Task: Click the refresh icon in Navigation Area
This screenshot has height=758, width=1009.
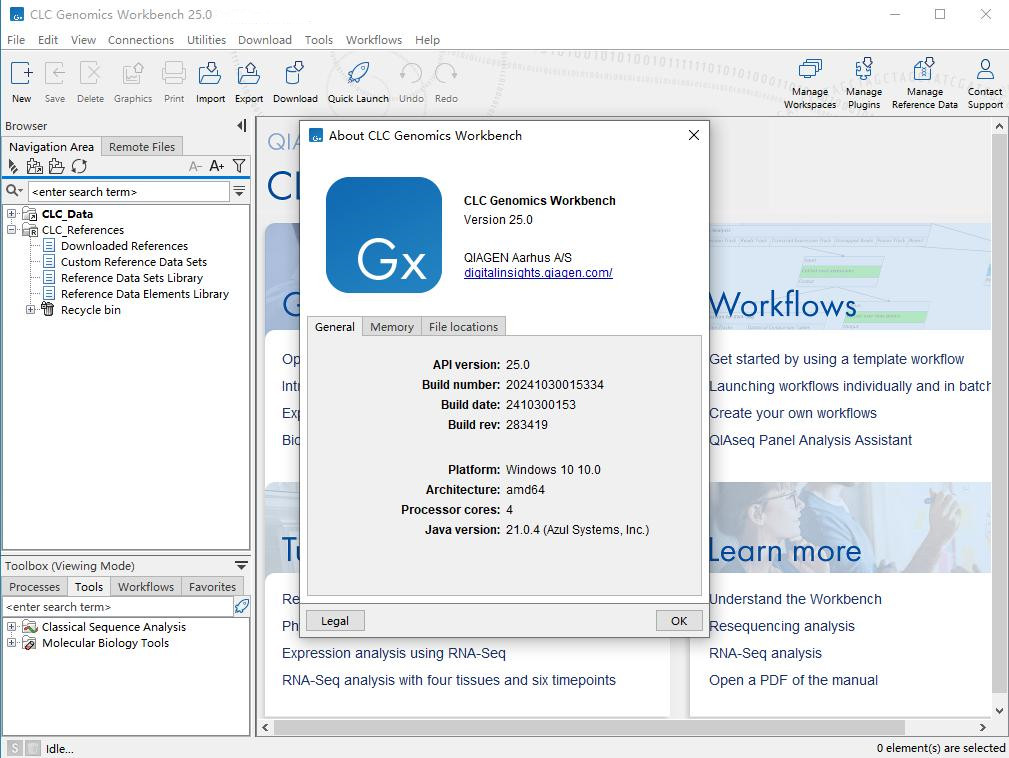Action: [79, 166]
